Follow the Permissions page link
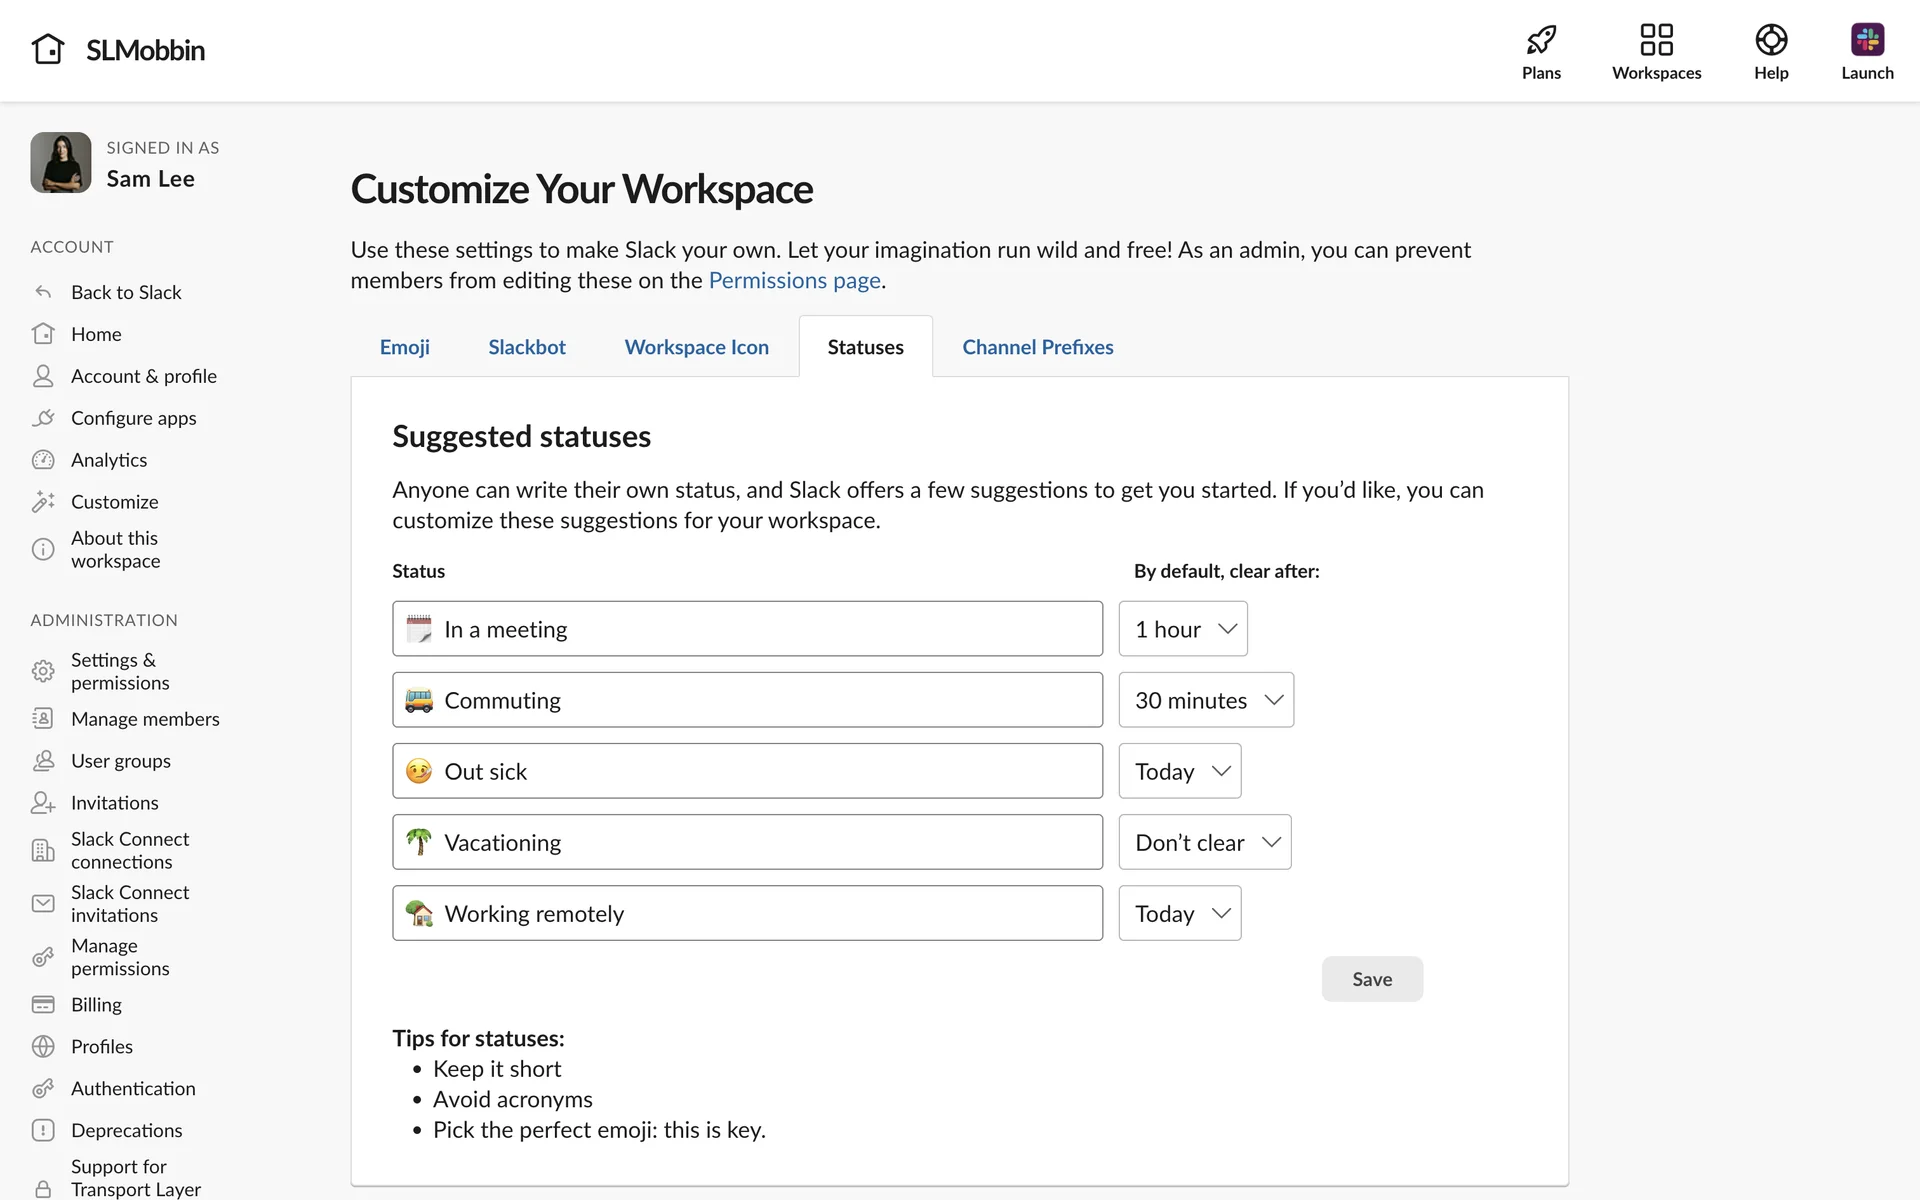 click(794, 280)
